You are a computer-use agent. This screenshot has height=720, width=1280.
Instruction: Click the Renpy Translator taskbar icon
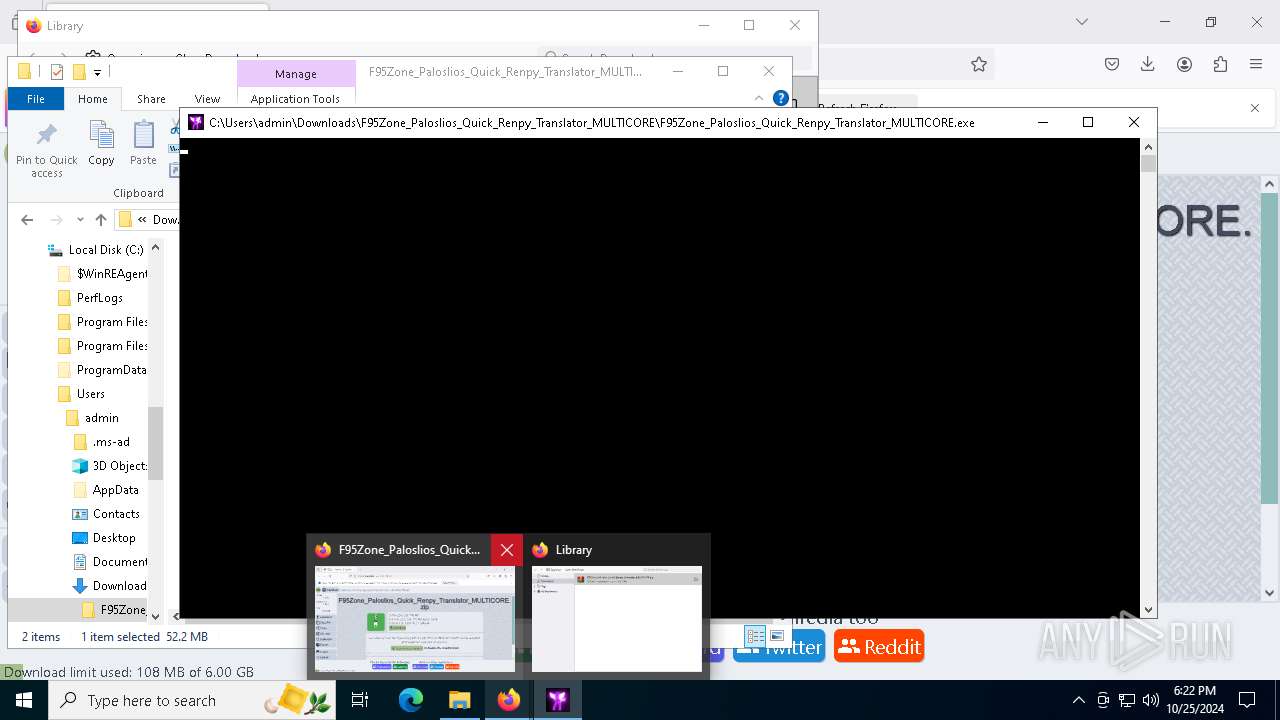[558, 700]
